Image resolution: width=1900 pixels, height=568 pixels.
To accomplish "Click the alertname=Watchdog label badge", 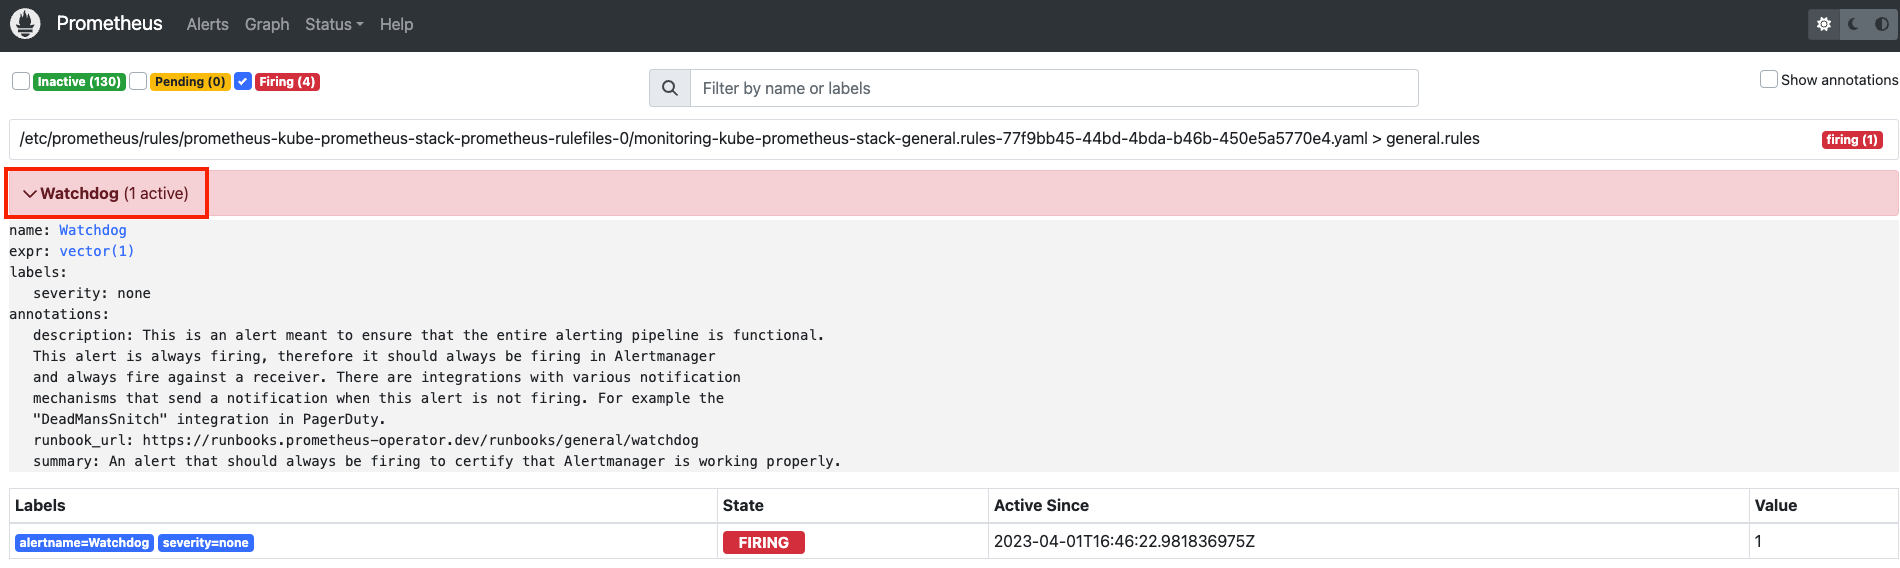I will coord(84,543).
